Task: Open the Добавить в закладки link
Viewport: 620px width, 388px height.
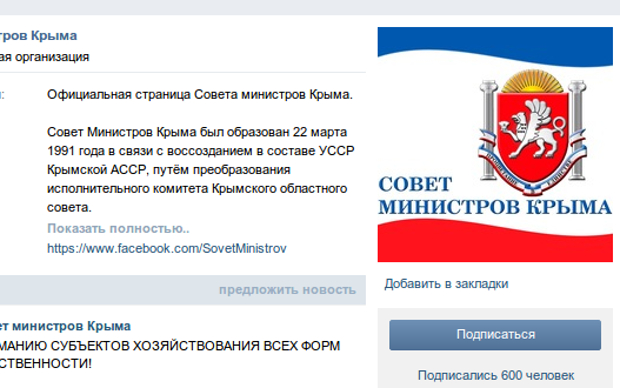Action: coord(446,284)
